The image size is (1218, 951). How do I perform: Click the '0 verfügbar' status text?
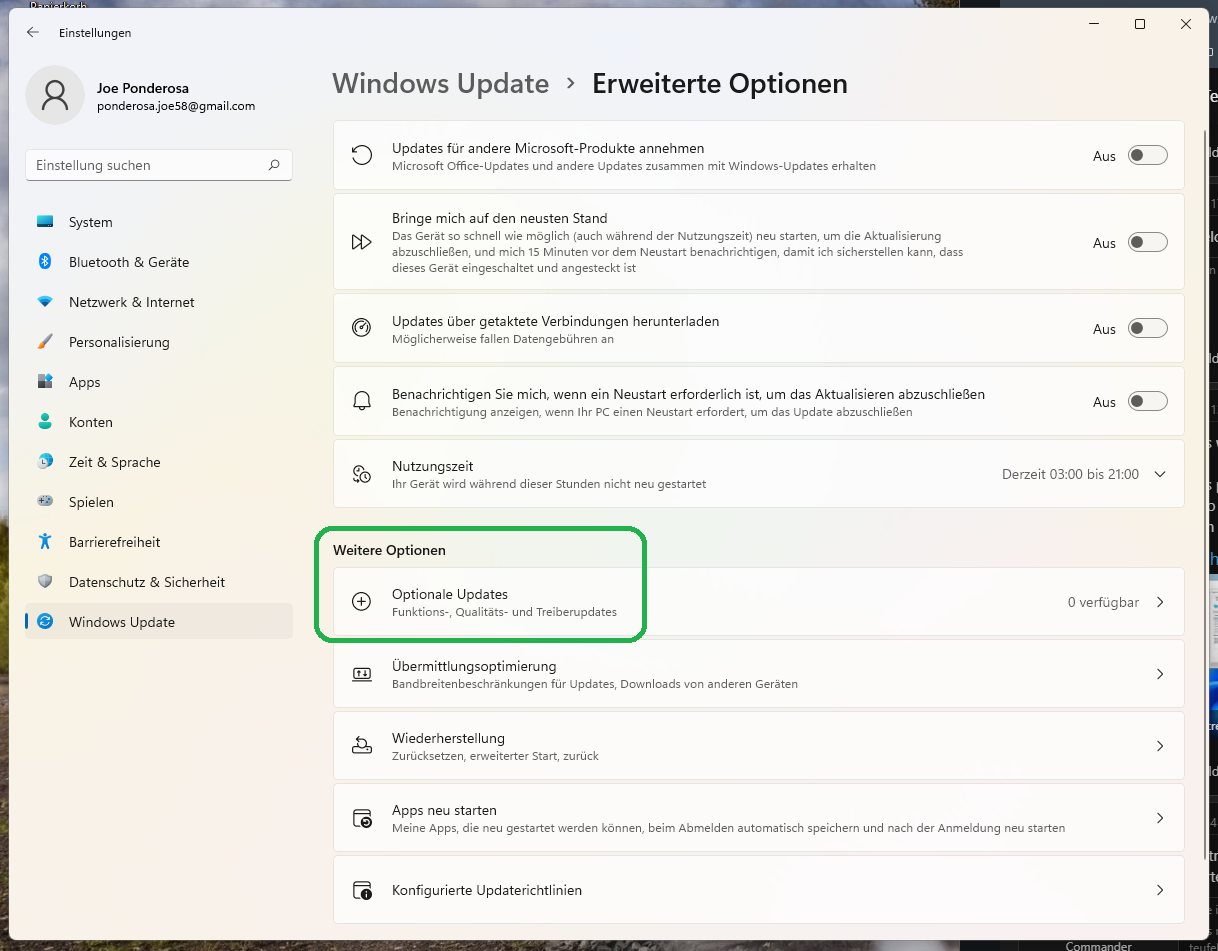tap(1103, 602)
